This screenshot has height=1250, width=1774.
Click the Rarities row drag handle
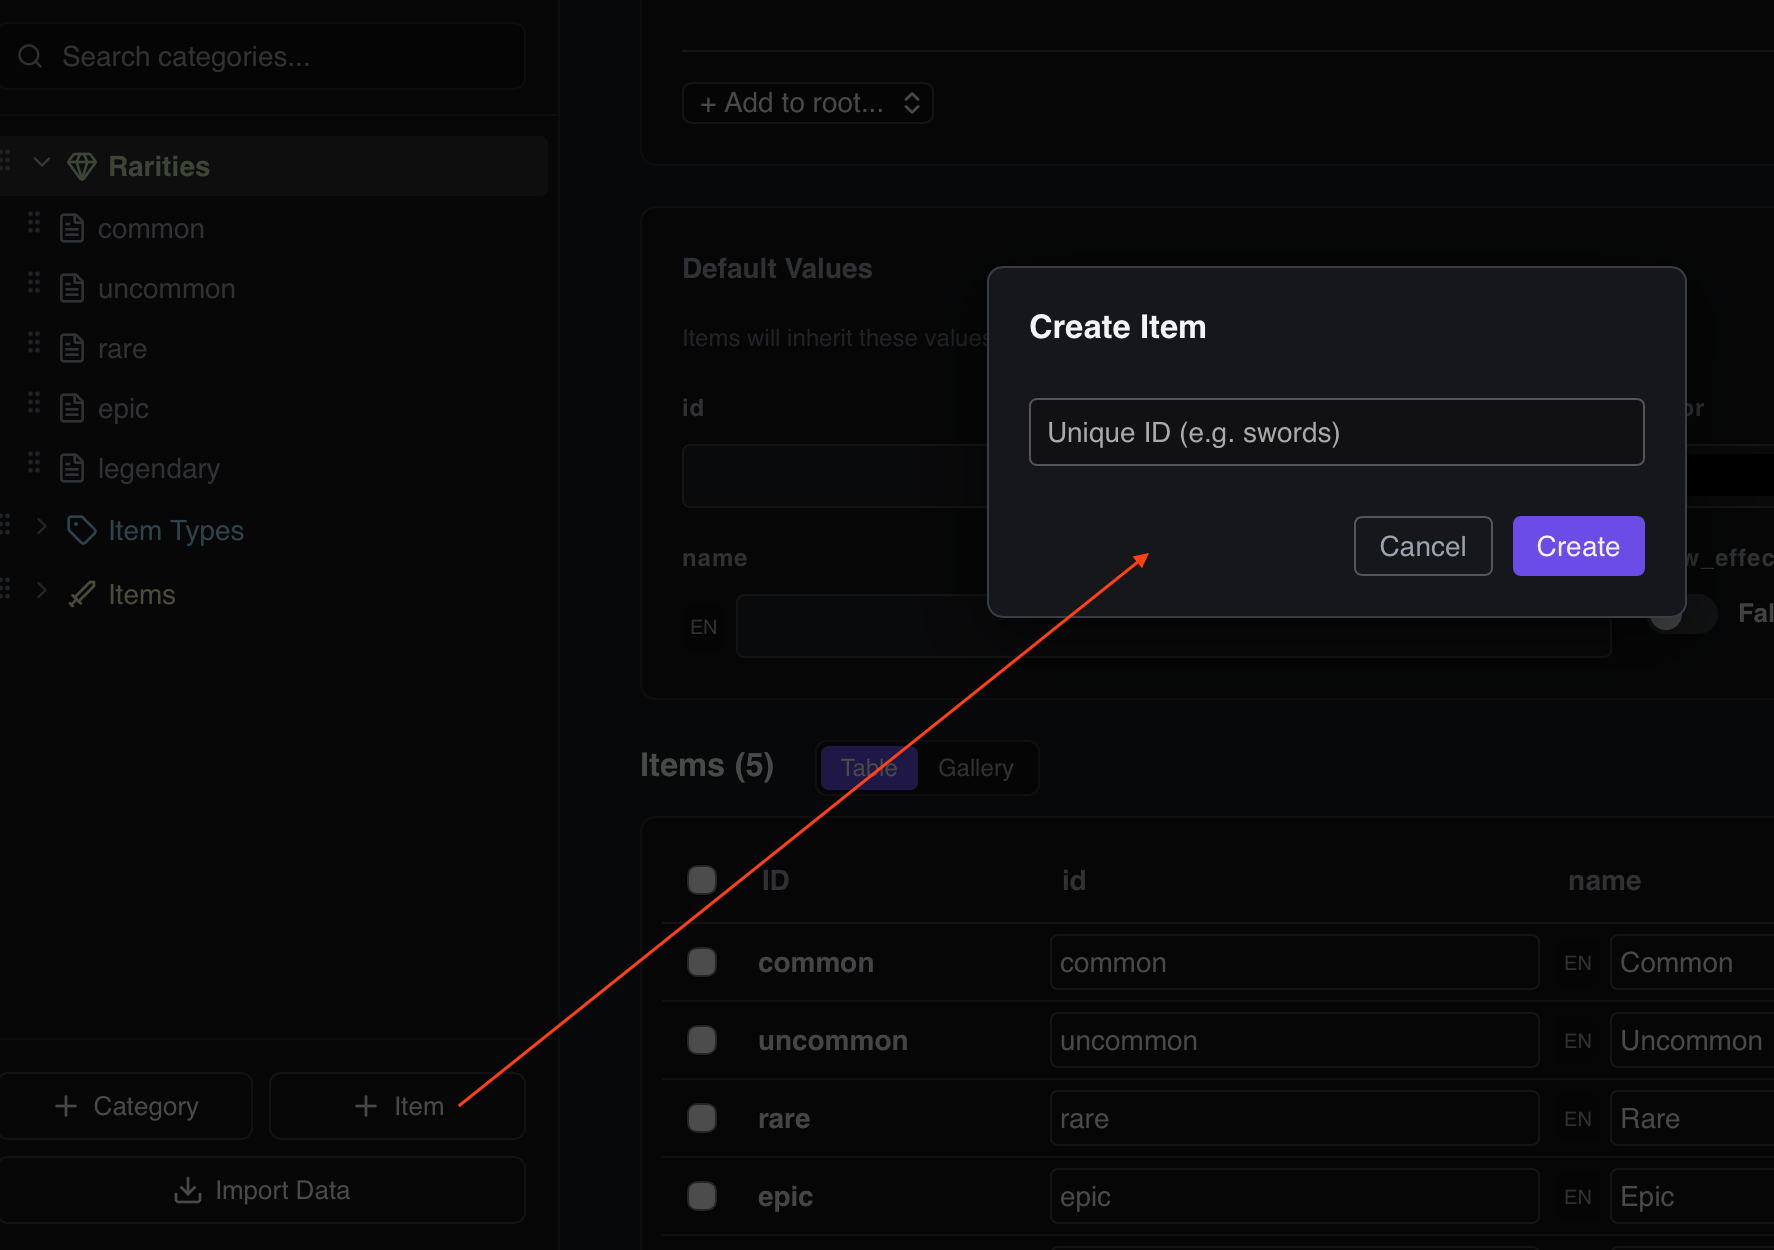click(x=5, y=160)
